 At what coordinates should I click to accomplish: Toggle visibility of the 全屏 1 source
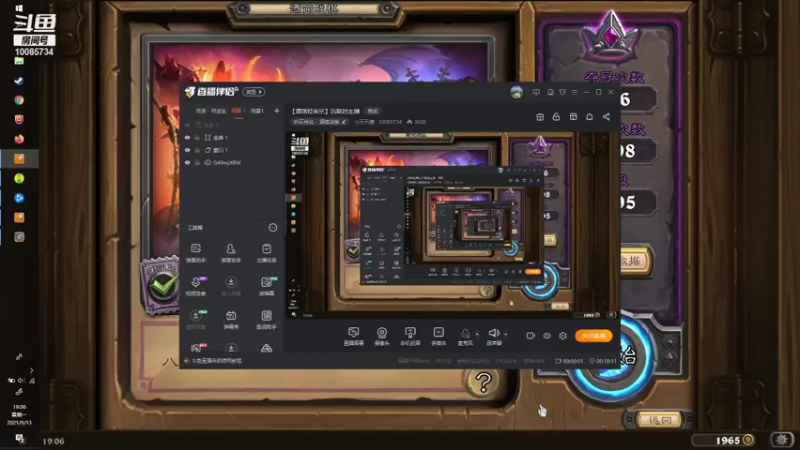pyautogui.click(x=187, y=138)
